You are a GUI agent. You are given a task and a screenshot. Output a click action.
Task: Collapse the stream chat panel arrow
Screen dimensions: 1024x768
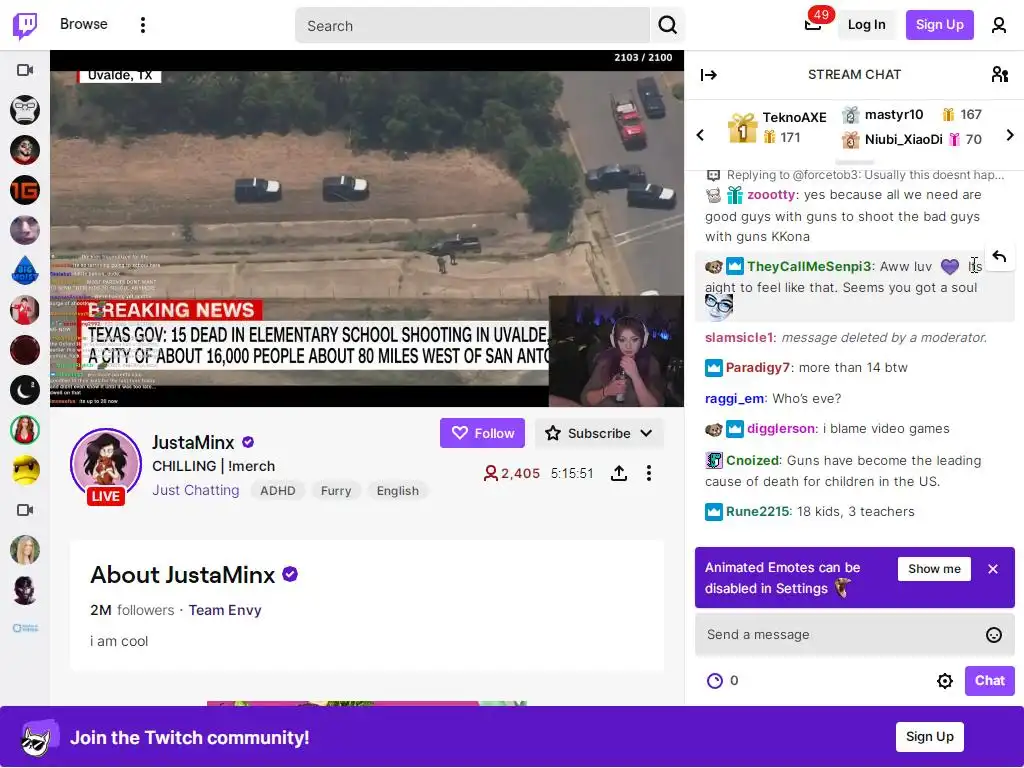(x=709, y=75)
